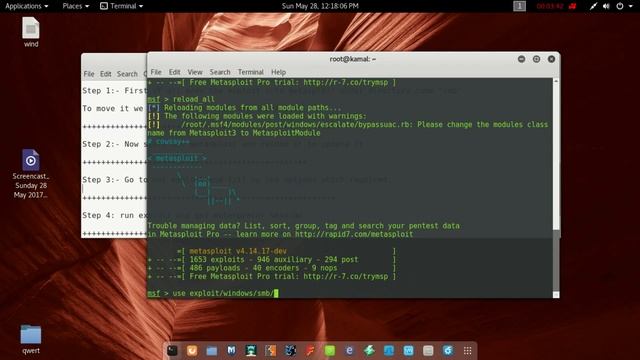
Task: Open Search menu in the terminal window
Action: pyautogui.click(x=220, y=72)
